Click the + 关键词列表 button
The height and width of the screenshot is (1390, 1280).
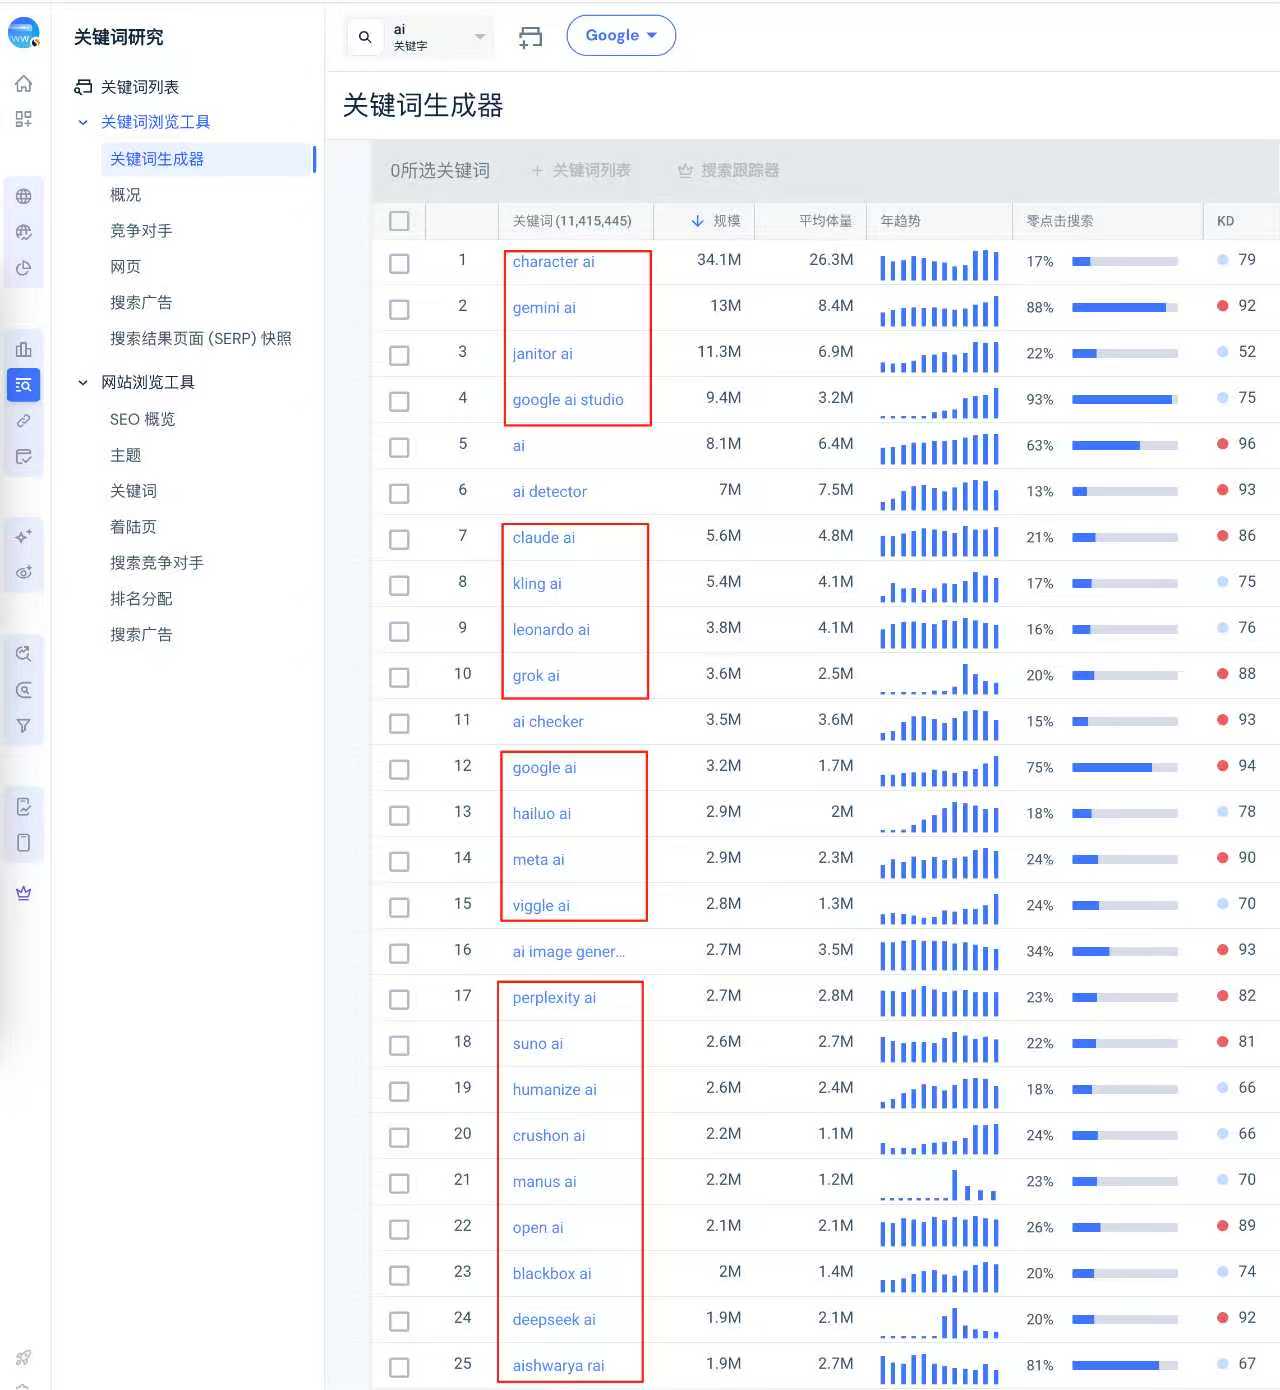point(581,171)
